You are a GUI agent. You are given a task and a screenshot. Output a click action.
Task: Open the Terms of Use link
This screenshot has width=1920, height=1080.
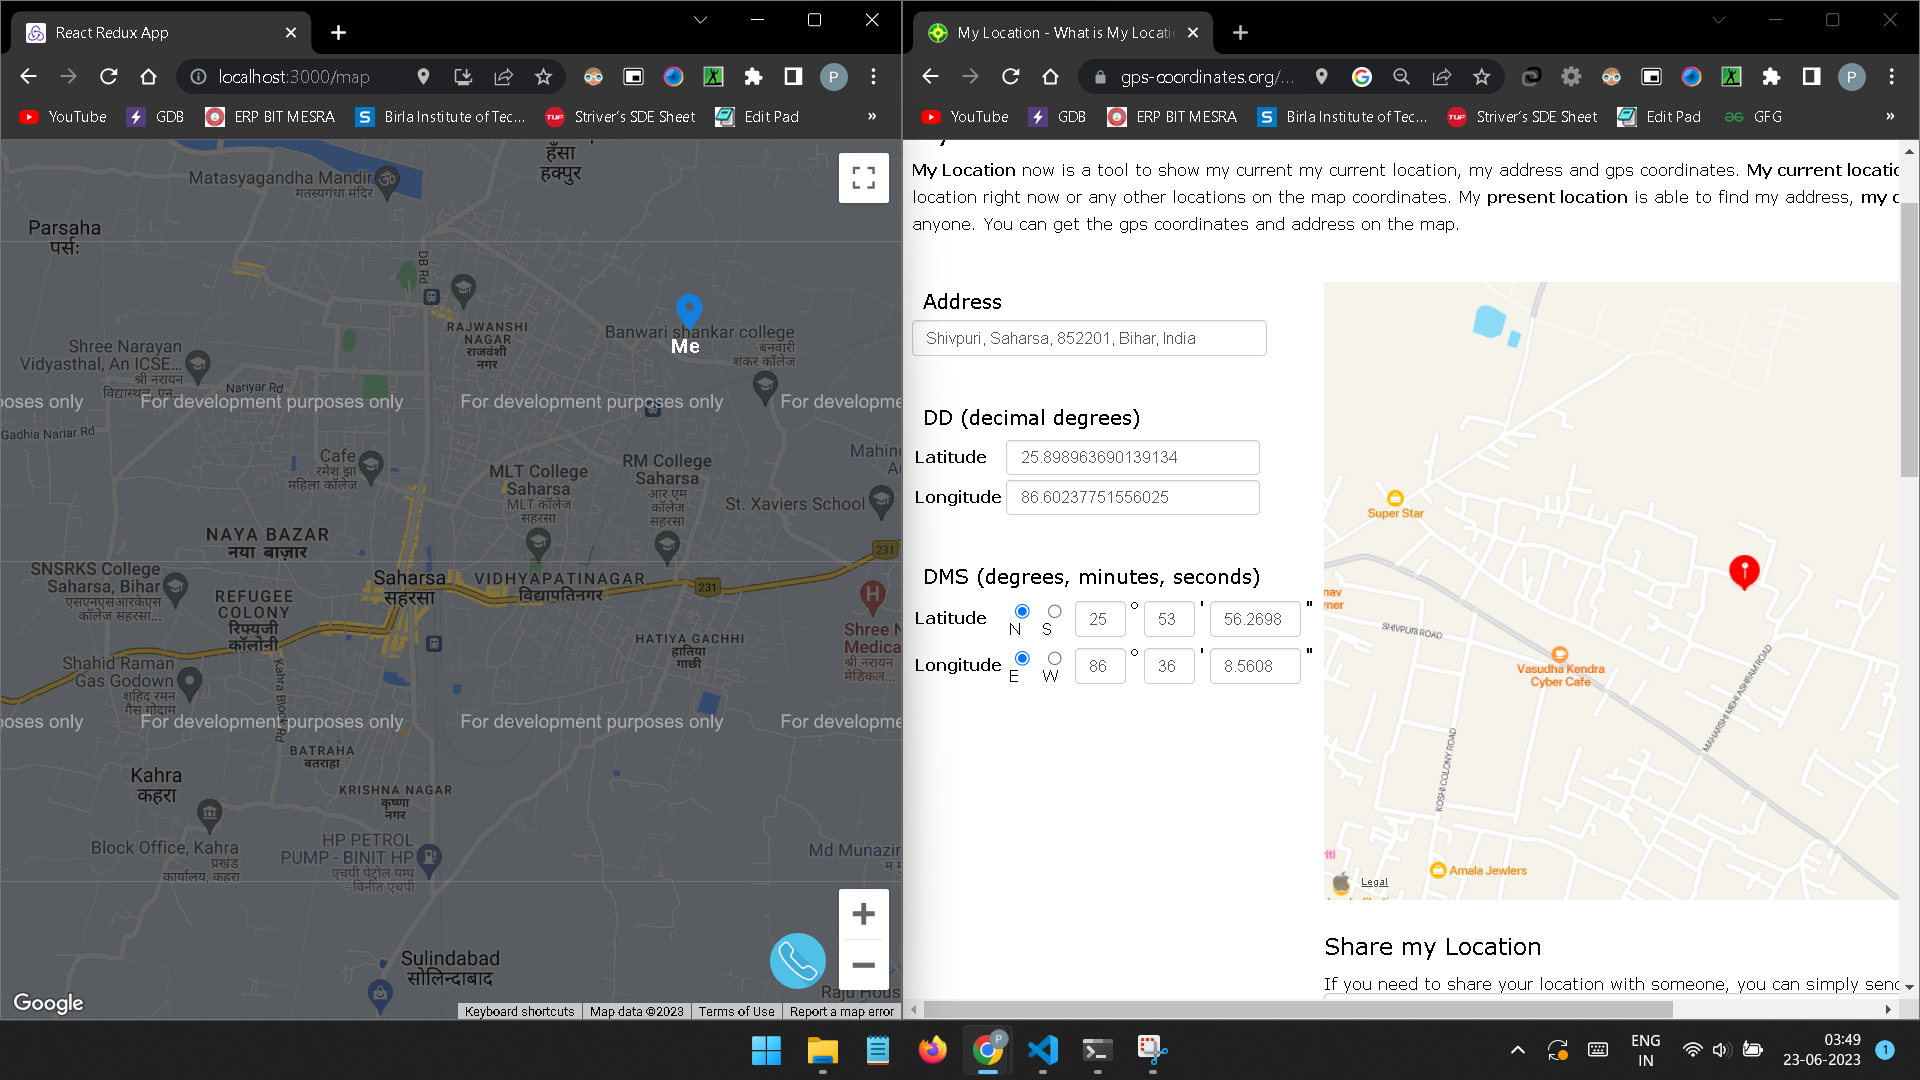tap(736, 1012)
